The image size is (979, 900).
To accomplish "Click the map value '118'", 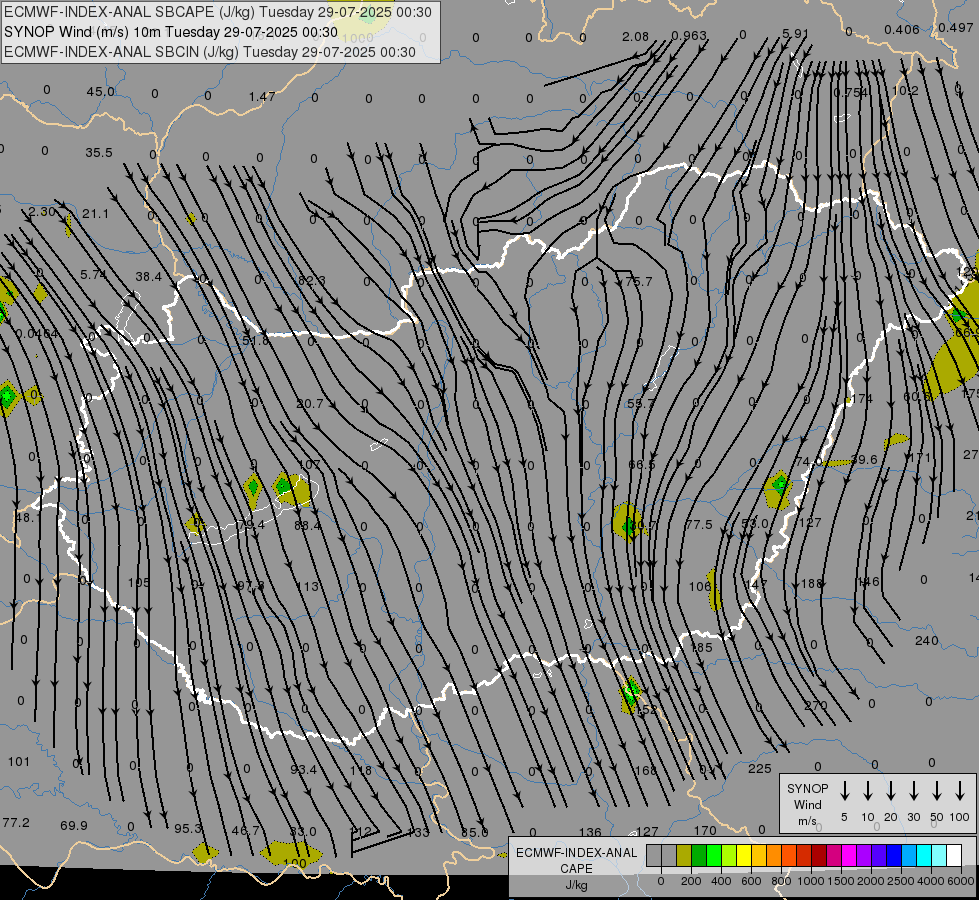I will coord(360,770).
